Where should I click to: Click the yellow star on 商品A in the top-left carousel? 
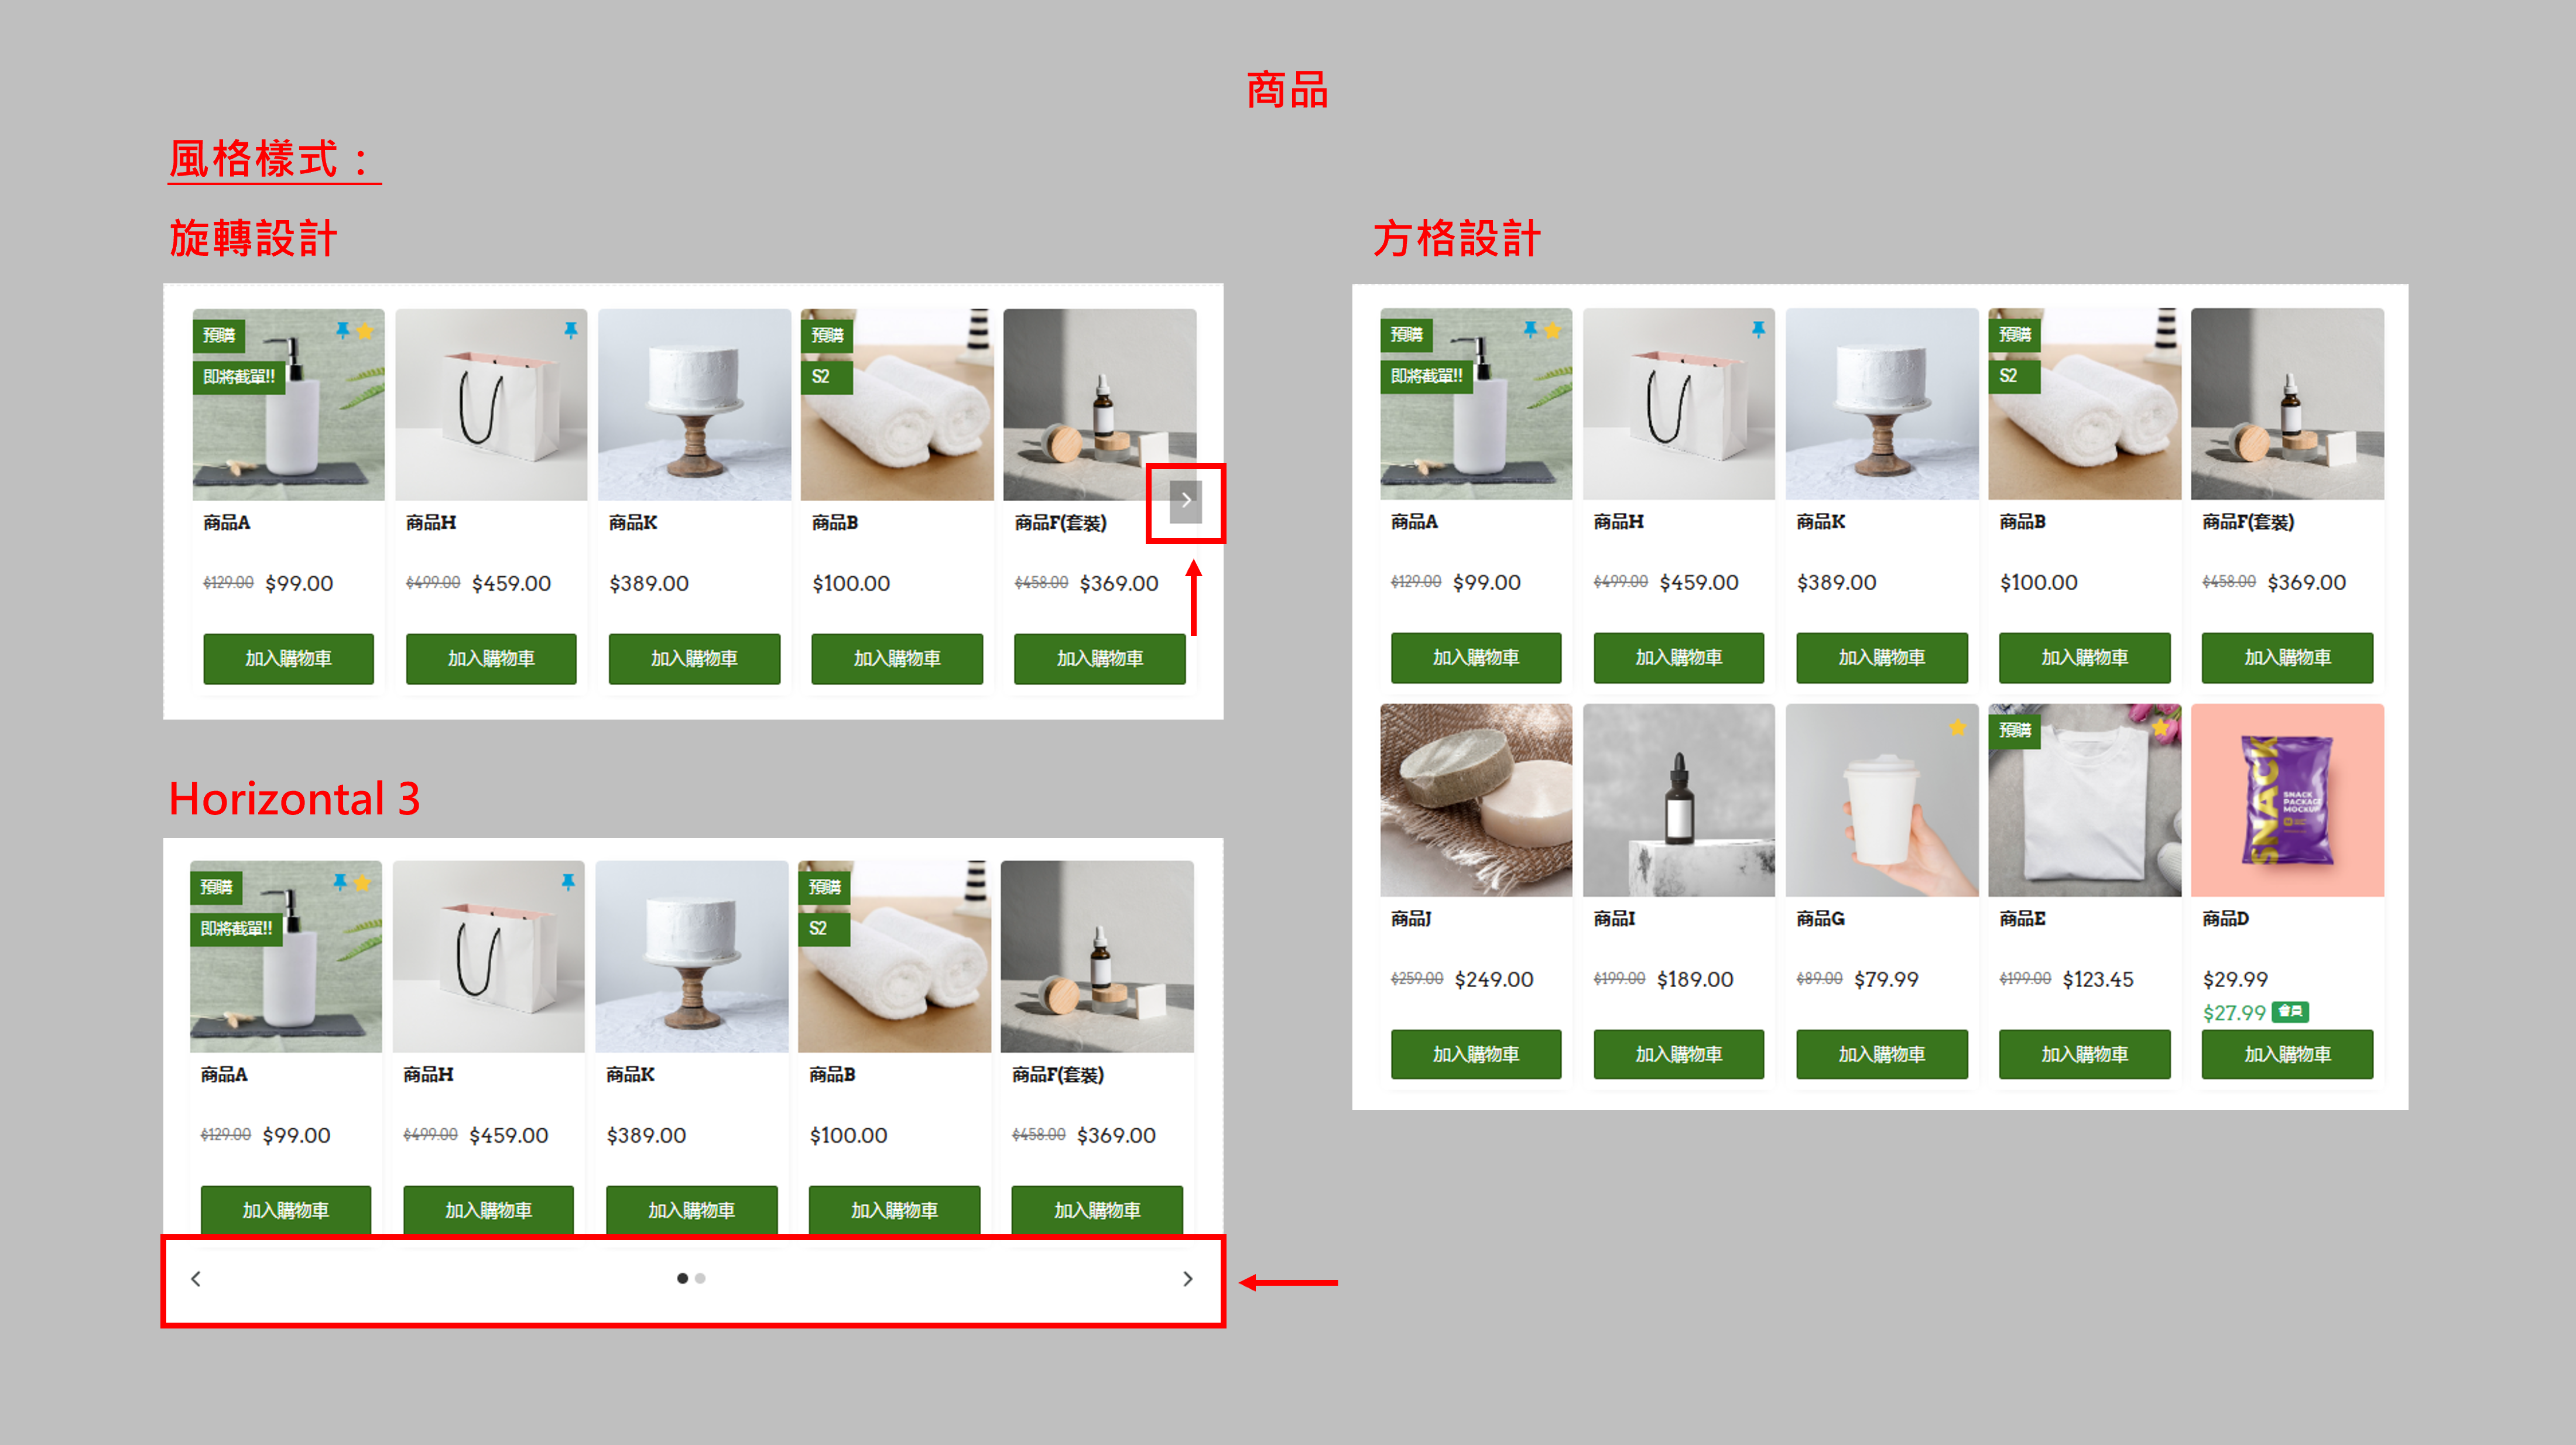365,331
